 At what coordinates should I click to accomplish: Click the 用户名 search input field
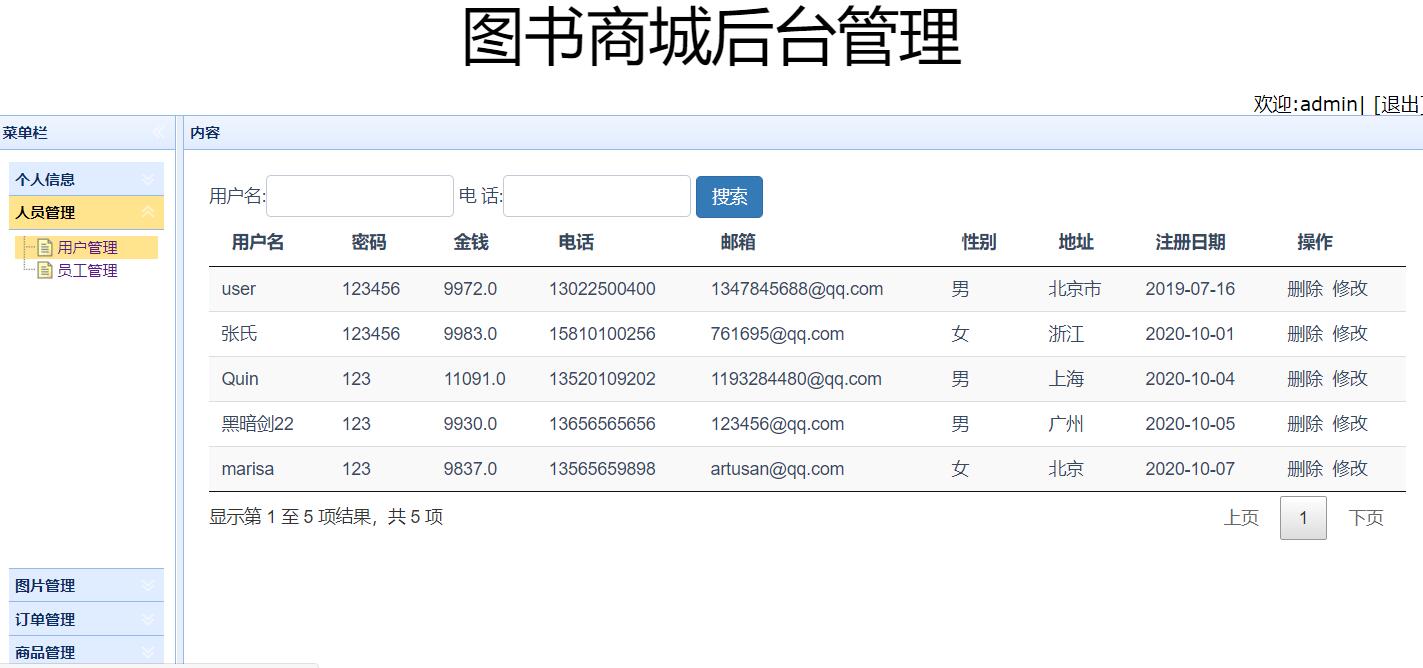click(360, 195)
